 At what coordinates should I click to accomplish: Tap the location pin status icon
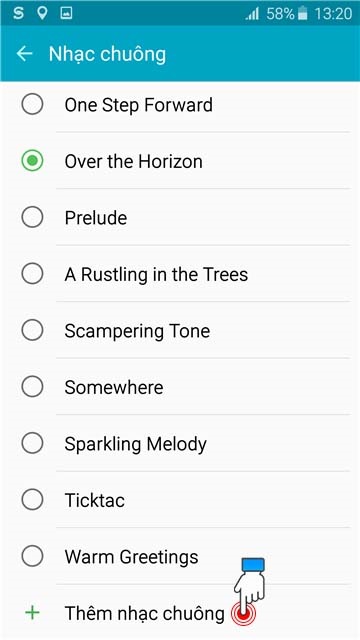pyautogui.click(x=42, y=13)
